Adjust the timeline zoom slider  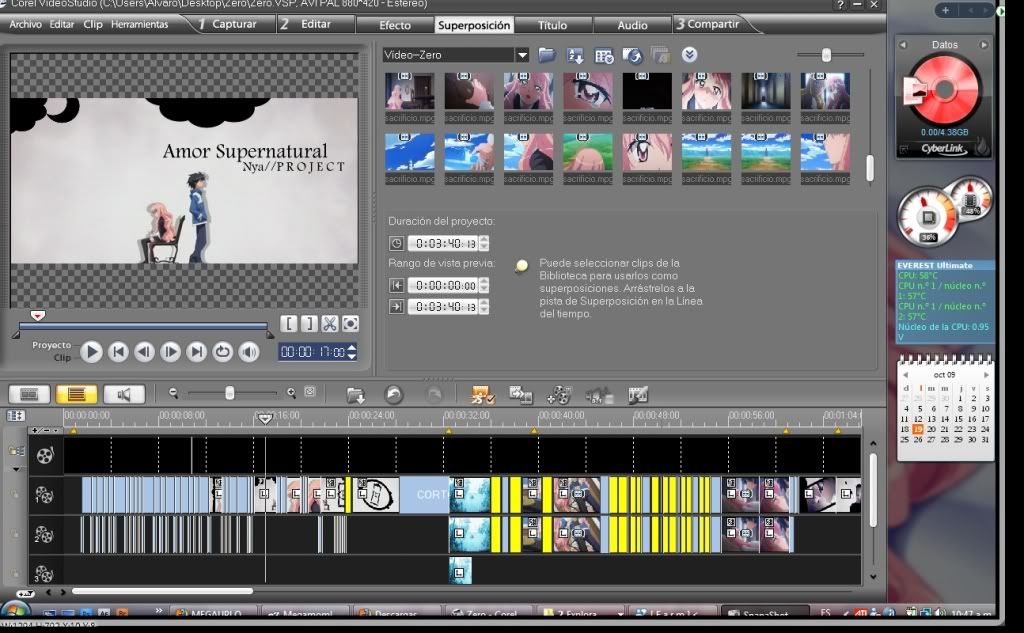[x=229, y=393]
